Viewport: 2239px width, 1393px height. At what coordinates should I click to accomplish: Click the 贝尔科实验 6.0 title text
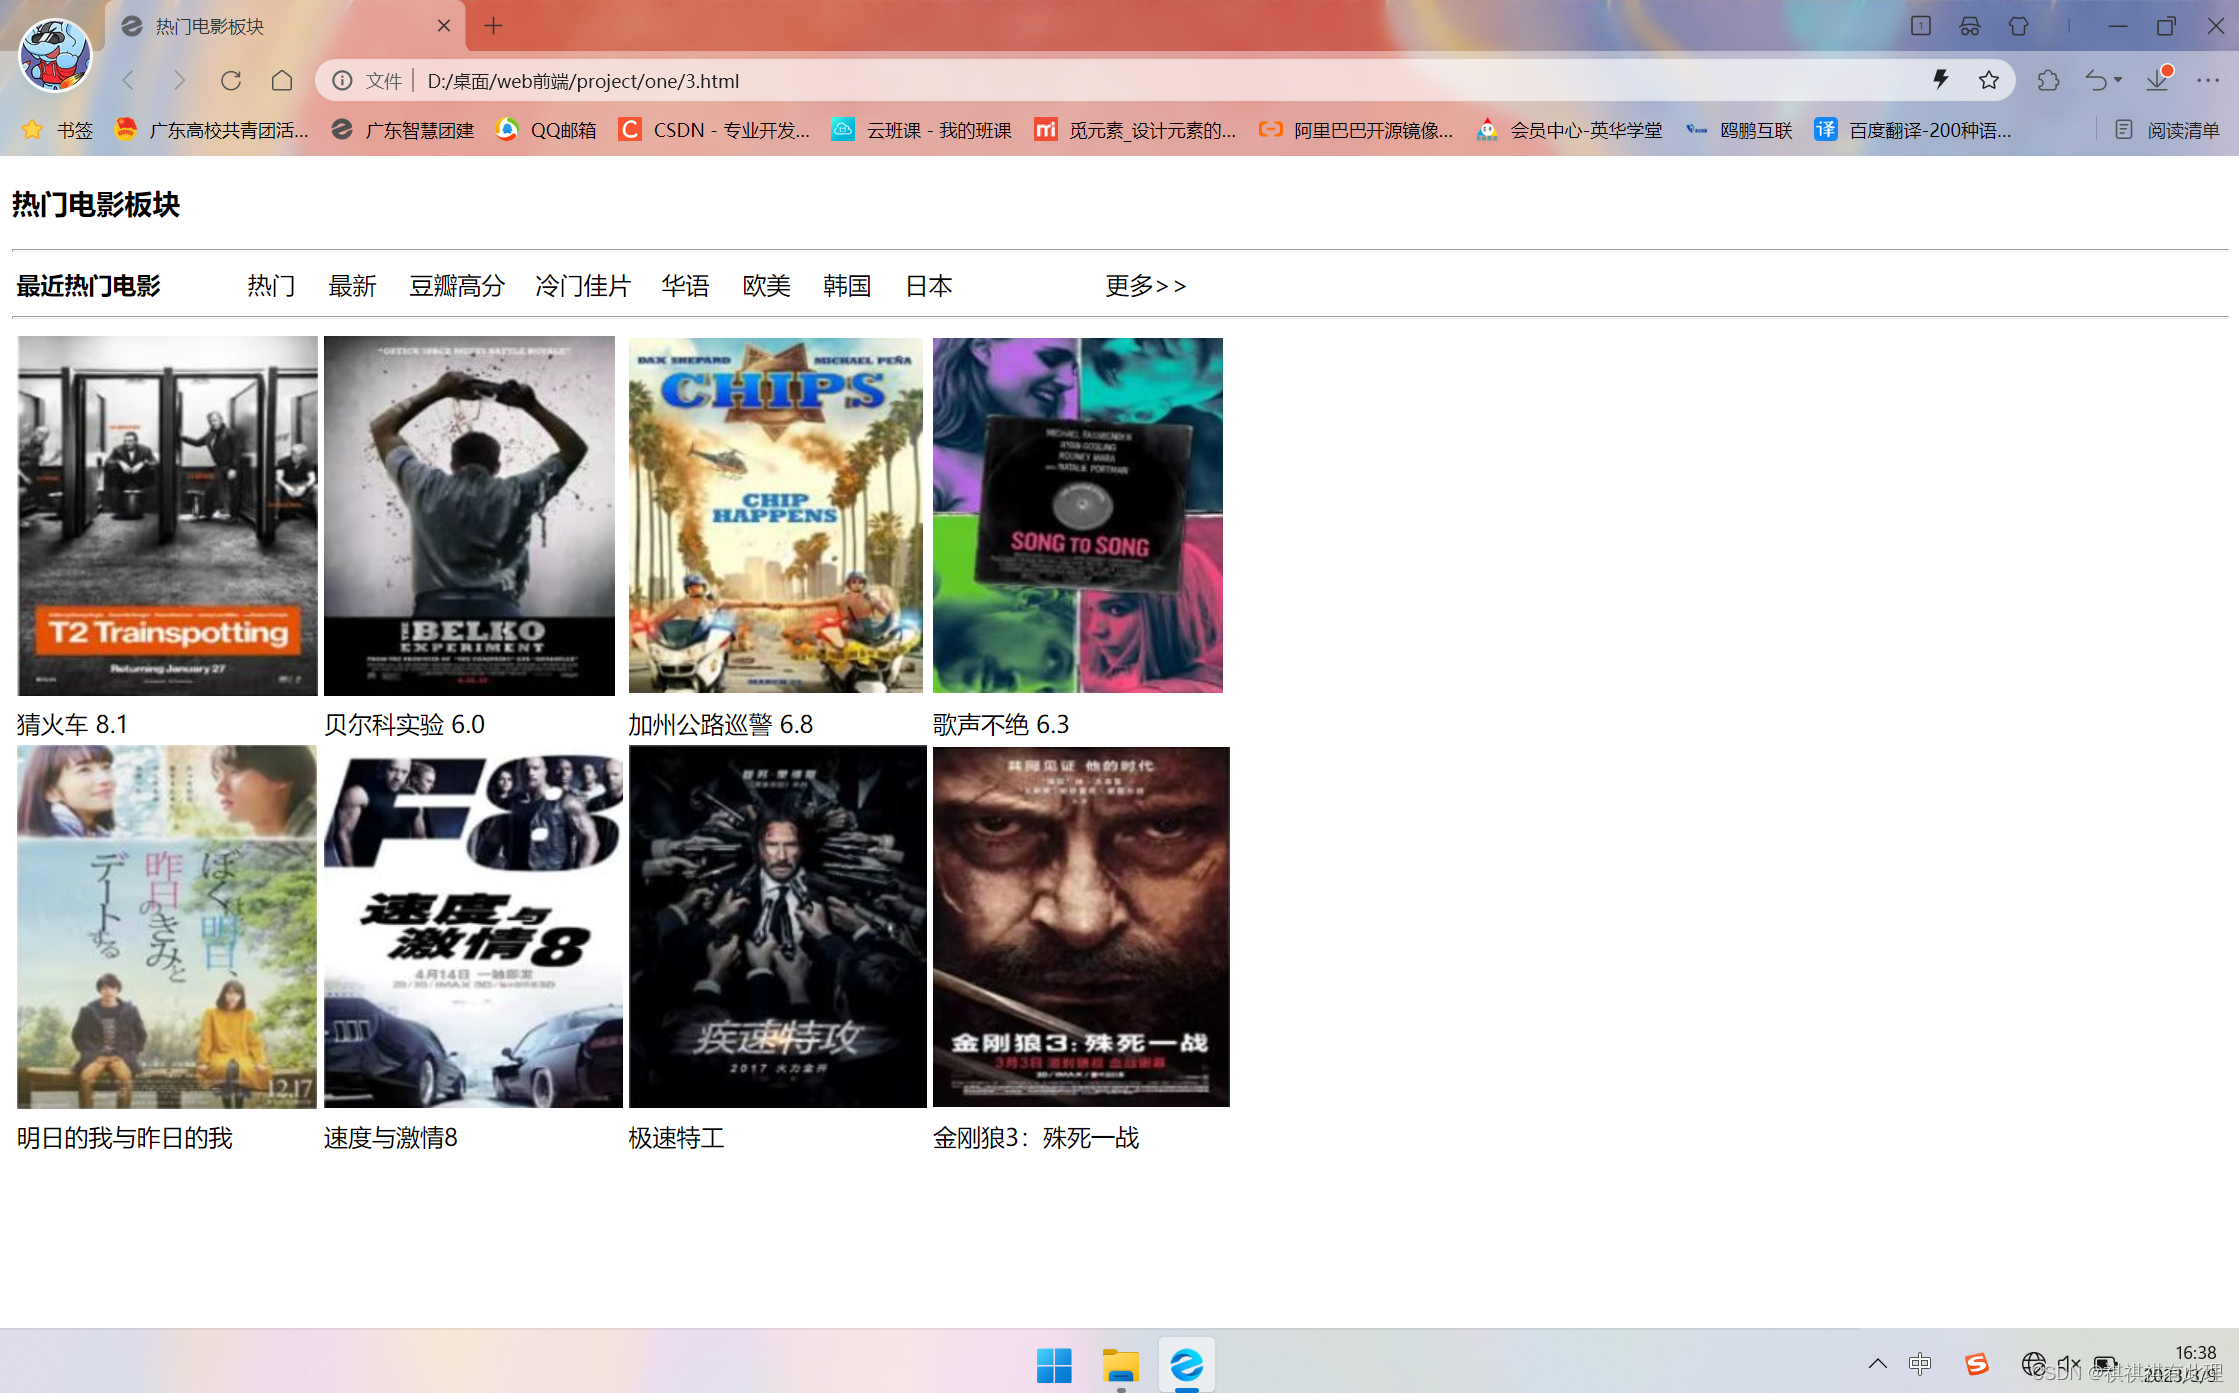(x=404, y=724)
